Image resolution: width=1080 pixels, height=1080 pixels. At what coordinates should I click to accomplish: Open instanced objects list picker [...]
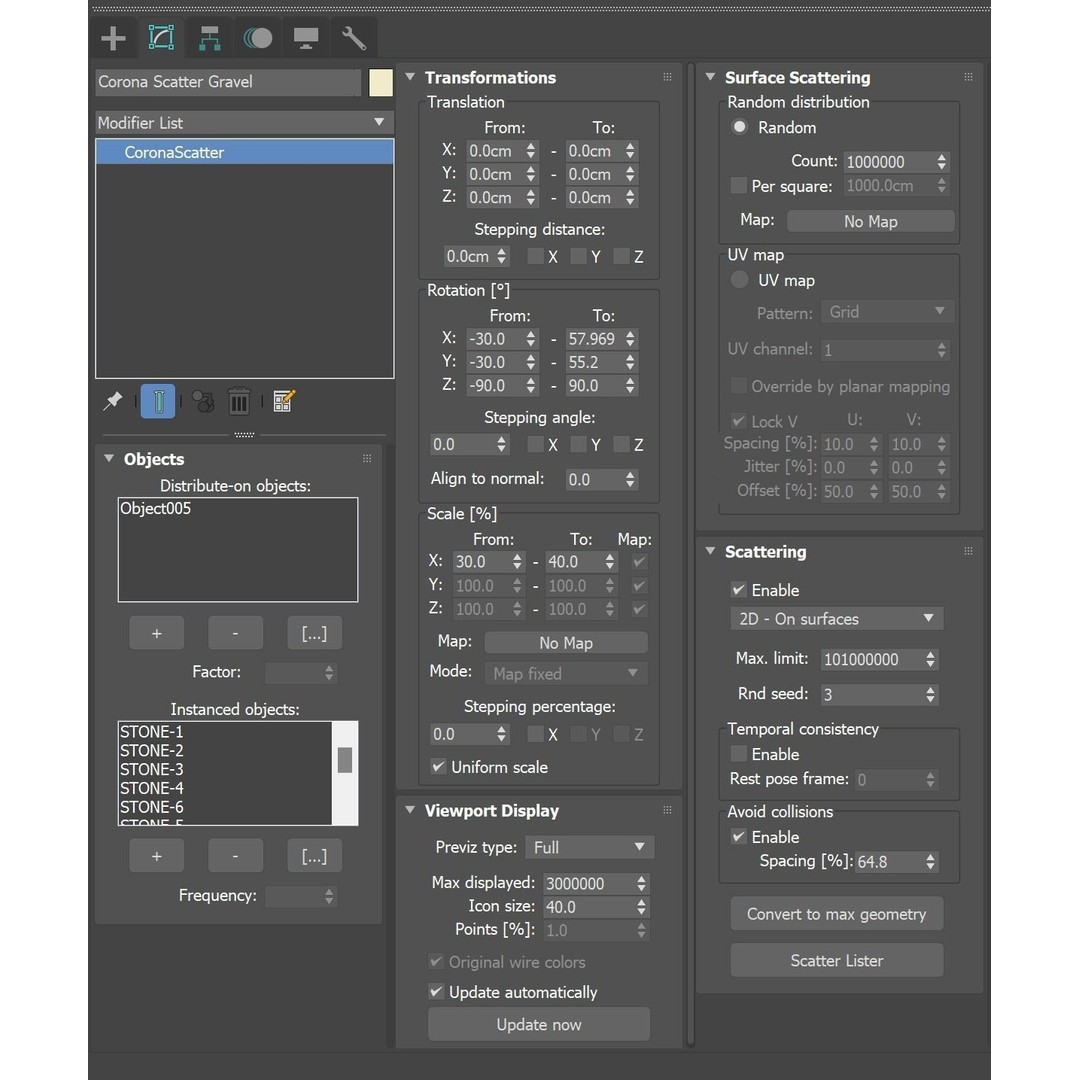[x=314, y=856]
